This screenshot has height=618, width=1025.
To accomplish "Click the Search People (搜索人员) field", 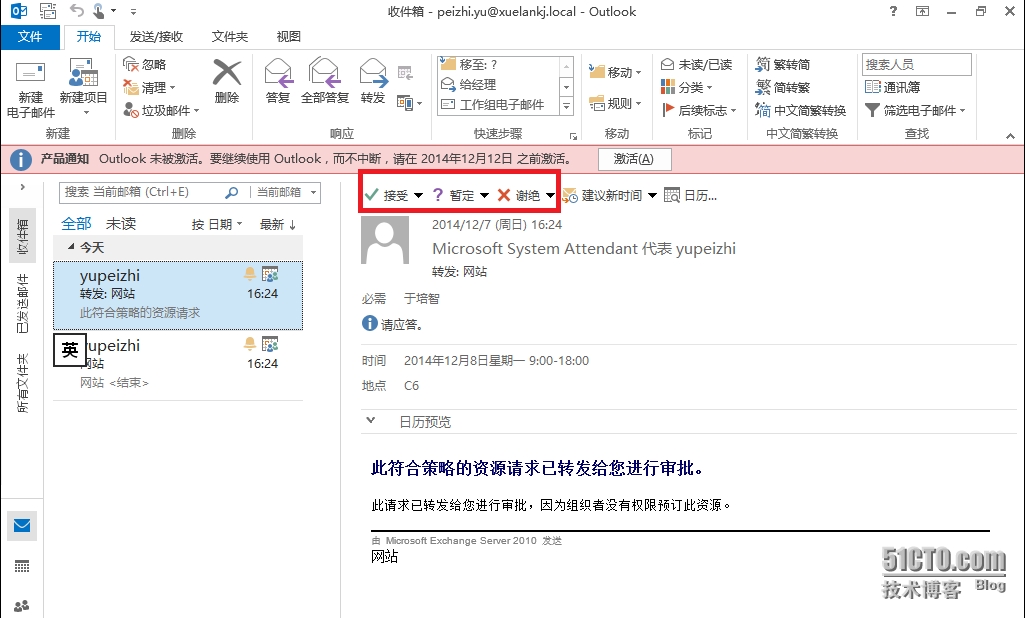I will [x=916, y=64].
